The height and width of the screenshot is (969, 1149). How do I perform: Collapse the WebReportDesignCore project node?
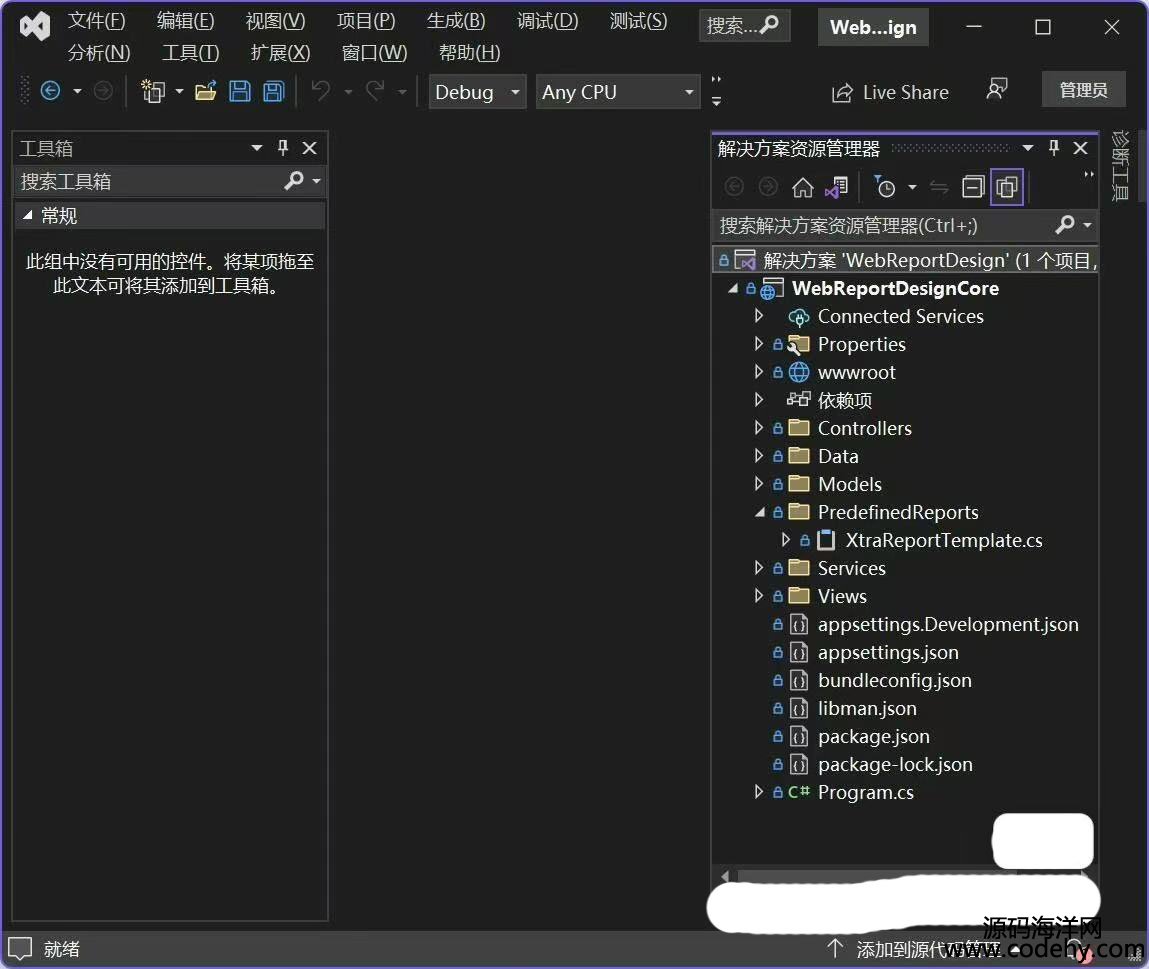(732, 288)
